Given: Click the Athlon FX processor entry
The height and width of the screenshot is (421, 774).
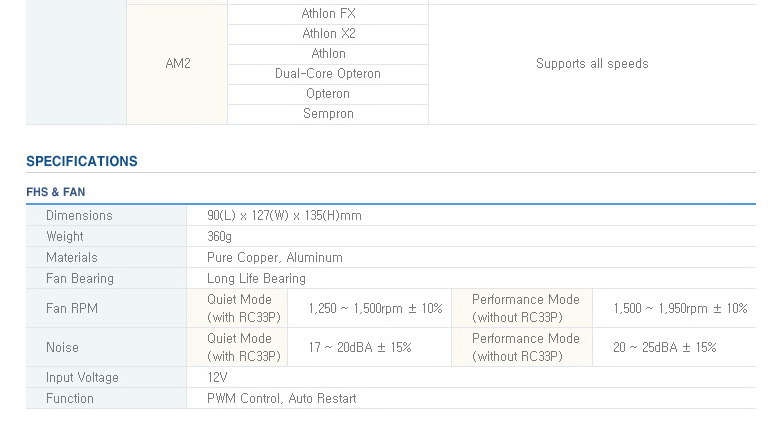Looking at the screenshot, I should tap(328, 14).
